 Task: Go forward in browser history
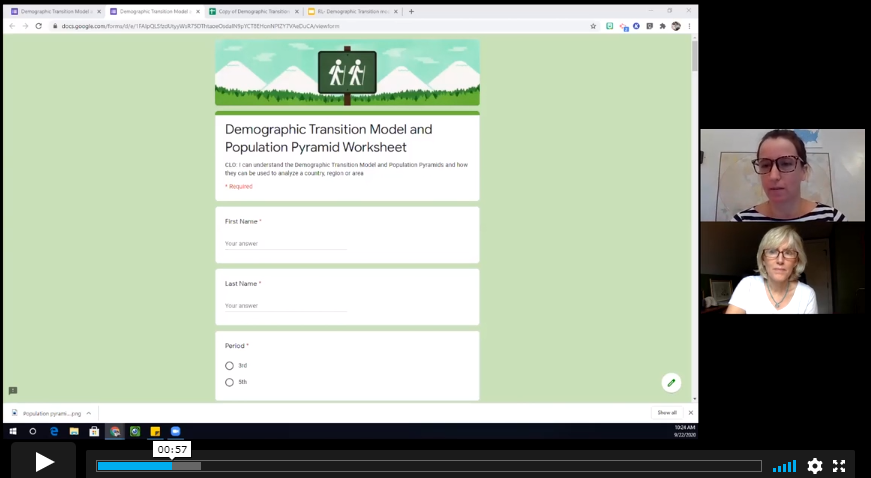point(25,26)
